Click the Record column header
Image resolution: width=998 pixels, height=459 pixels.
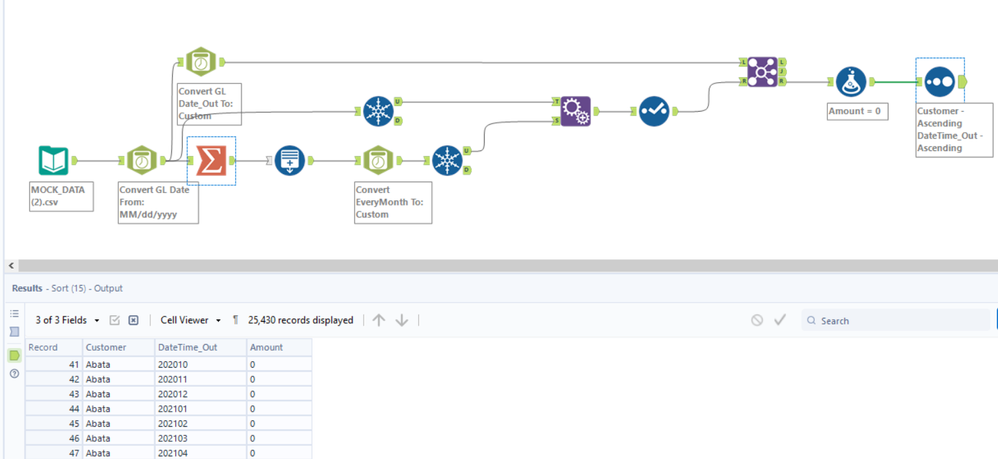point(53,348)
